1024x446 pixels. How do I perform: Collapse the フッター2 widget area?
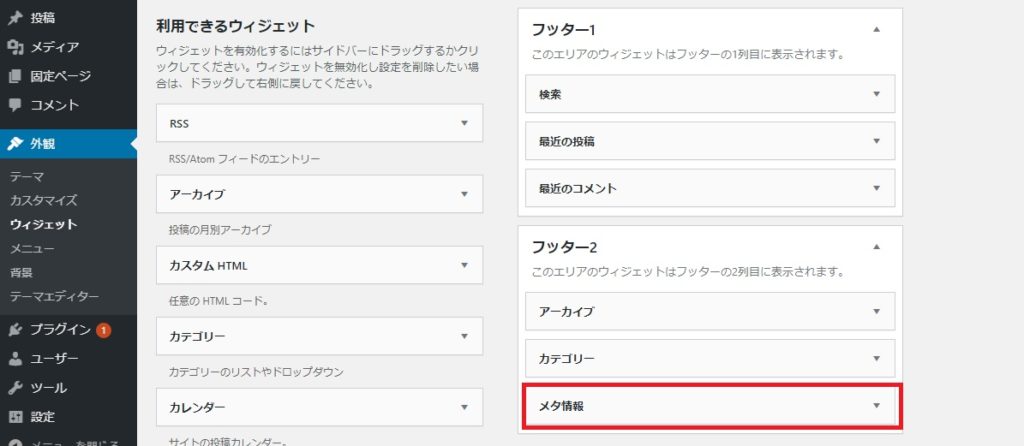876,247
